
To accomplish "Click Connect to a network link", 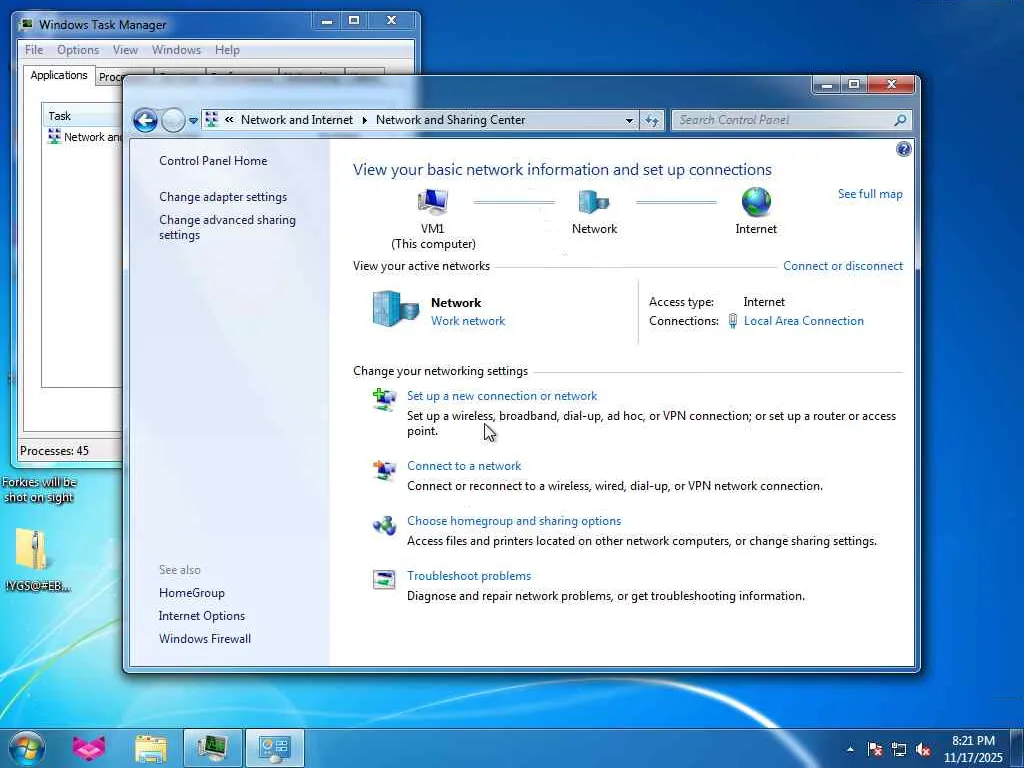I will click(464, 466).
